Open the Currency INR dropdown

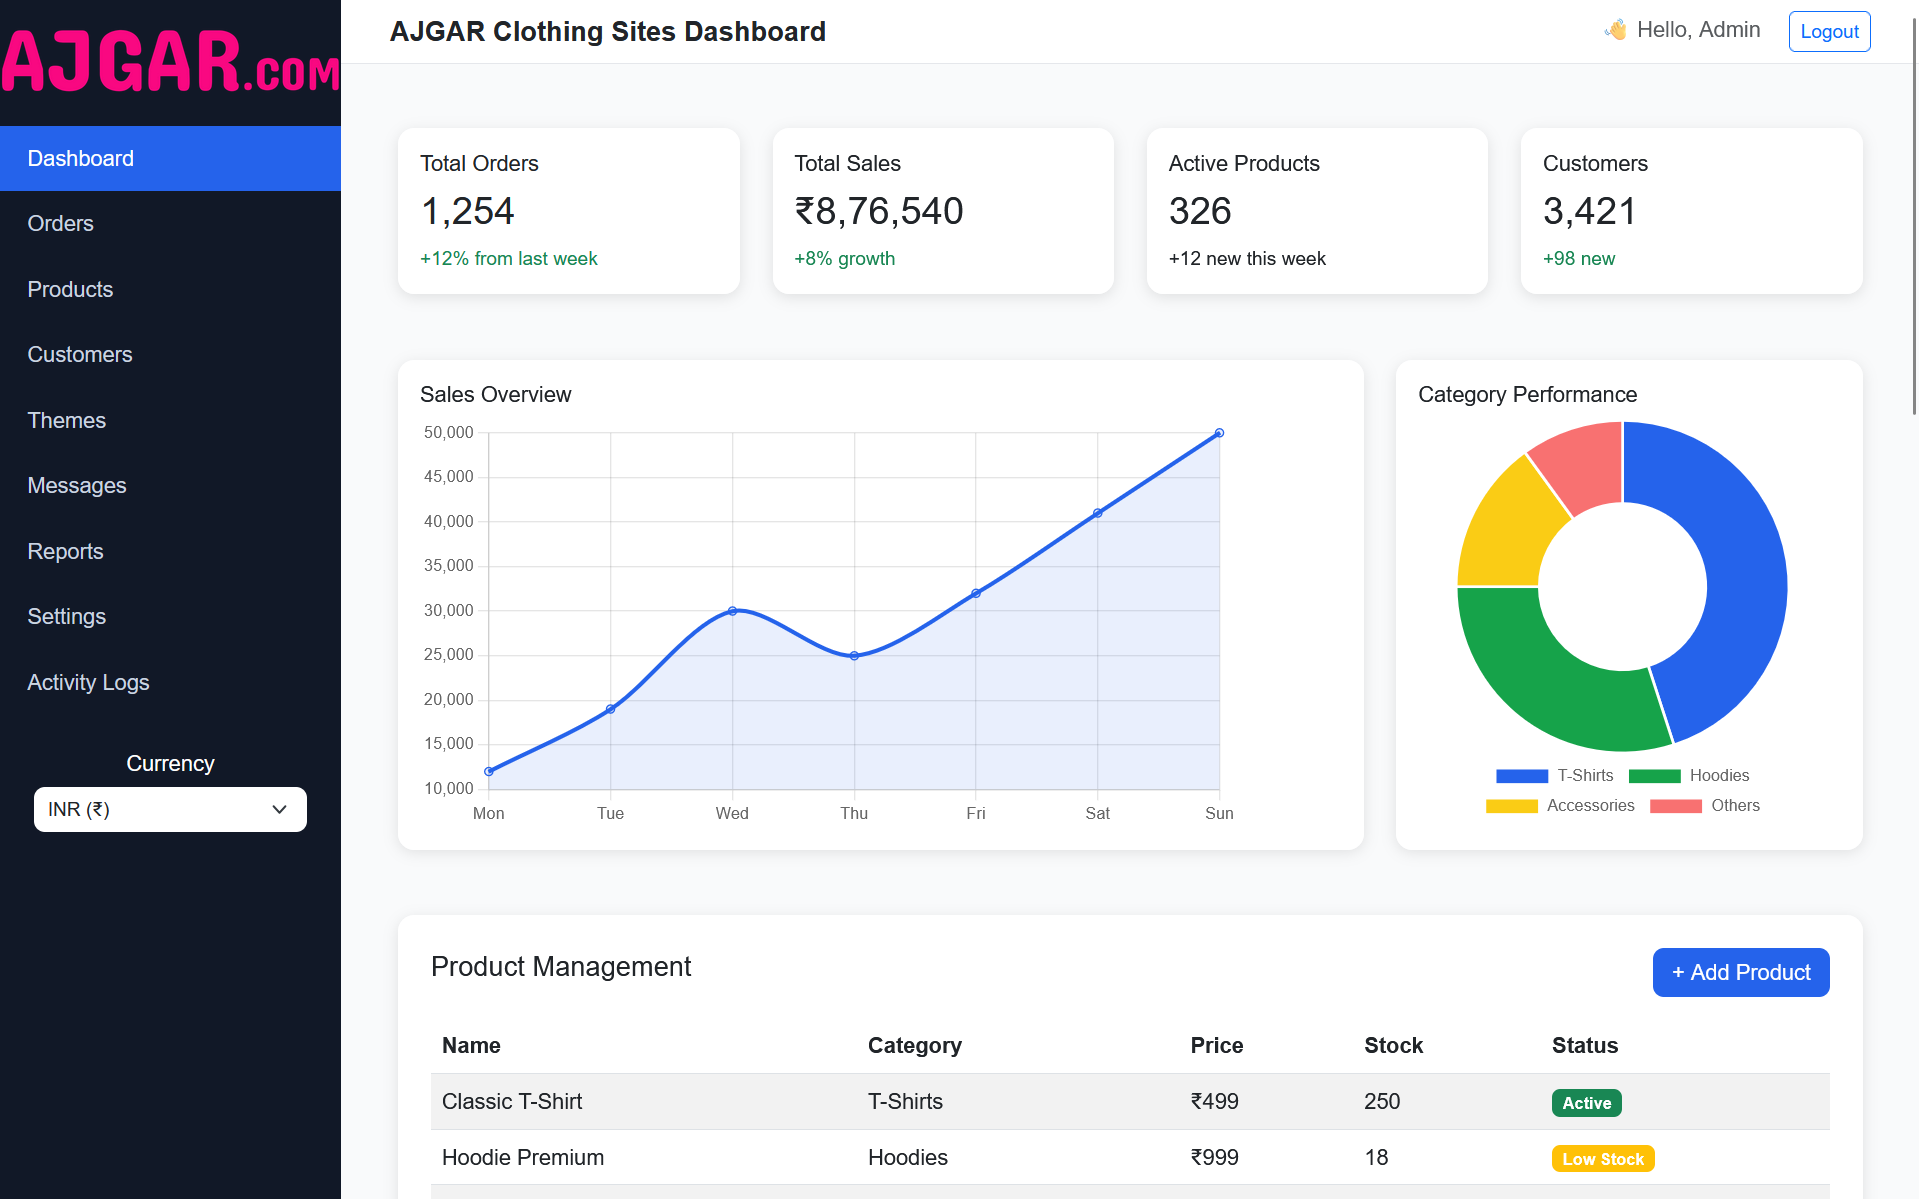[x=170, y=810]
